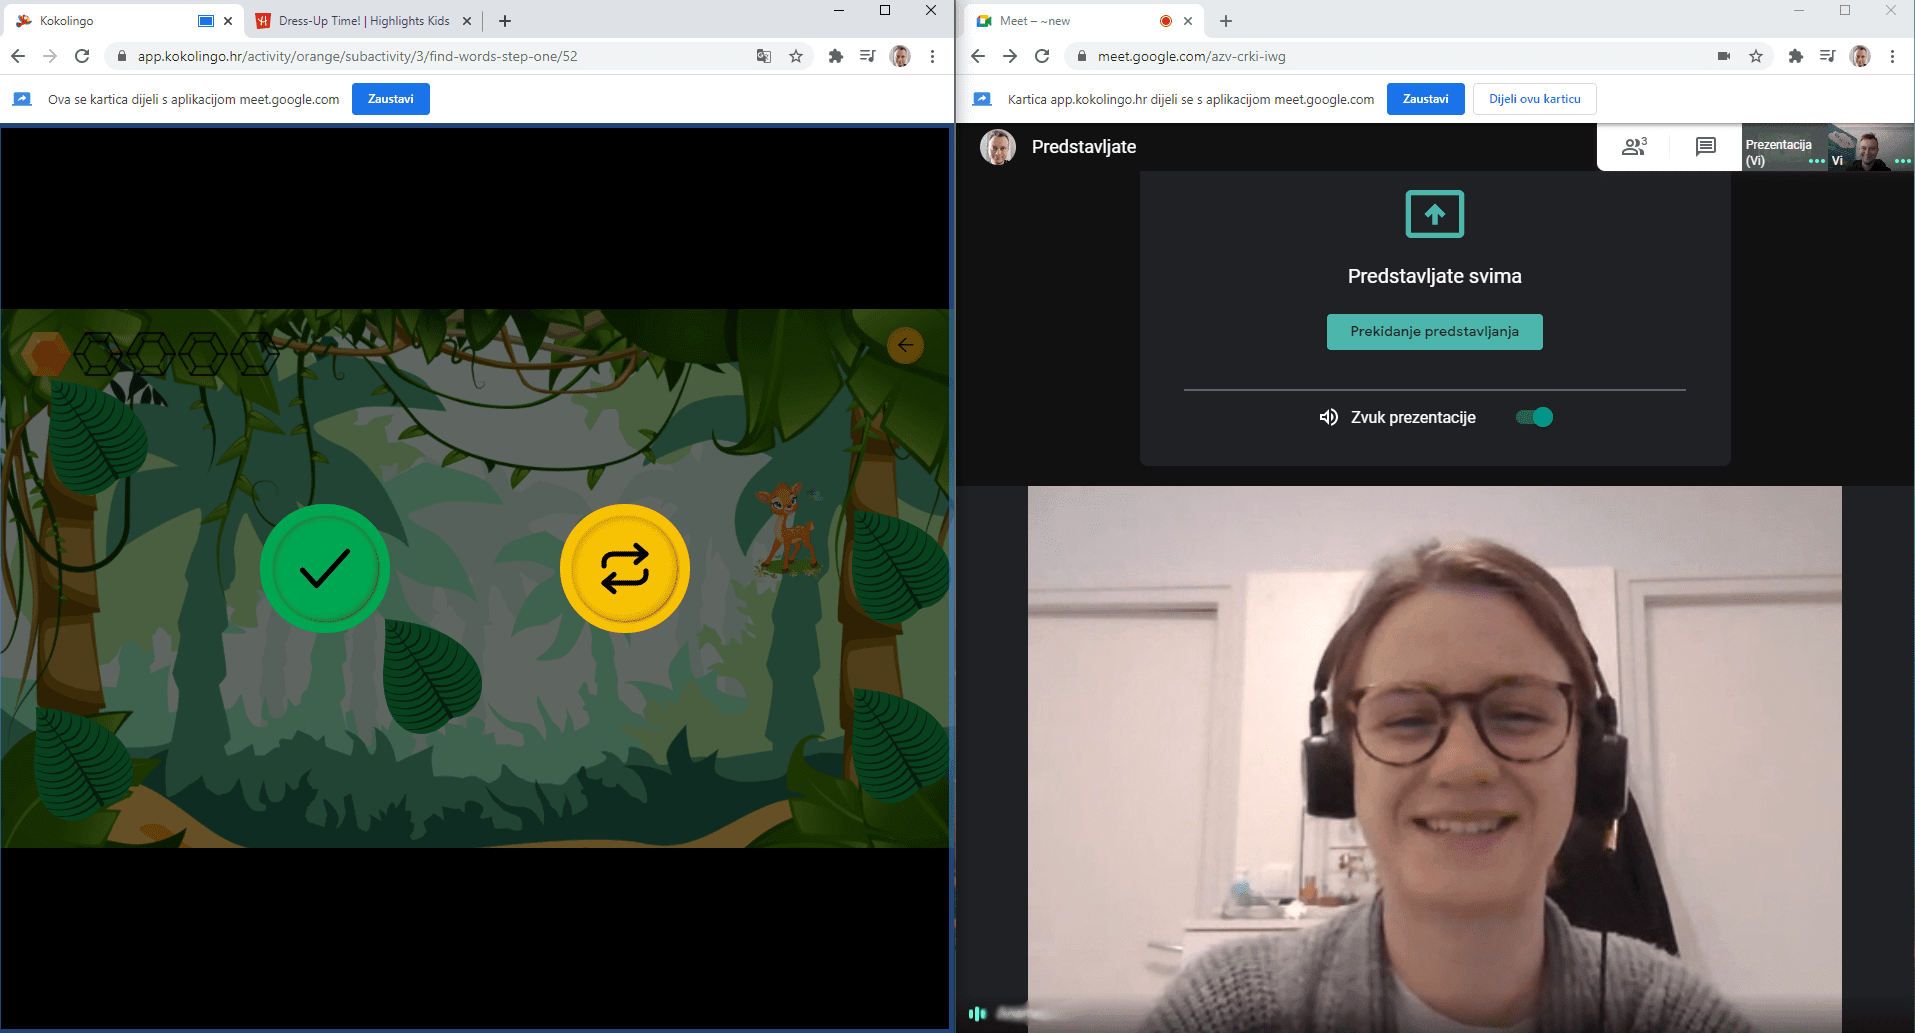
Task: Close the Meet tab
Action: pos(1188,21)
